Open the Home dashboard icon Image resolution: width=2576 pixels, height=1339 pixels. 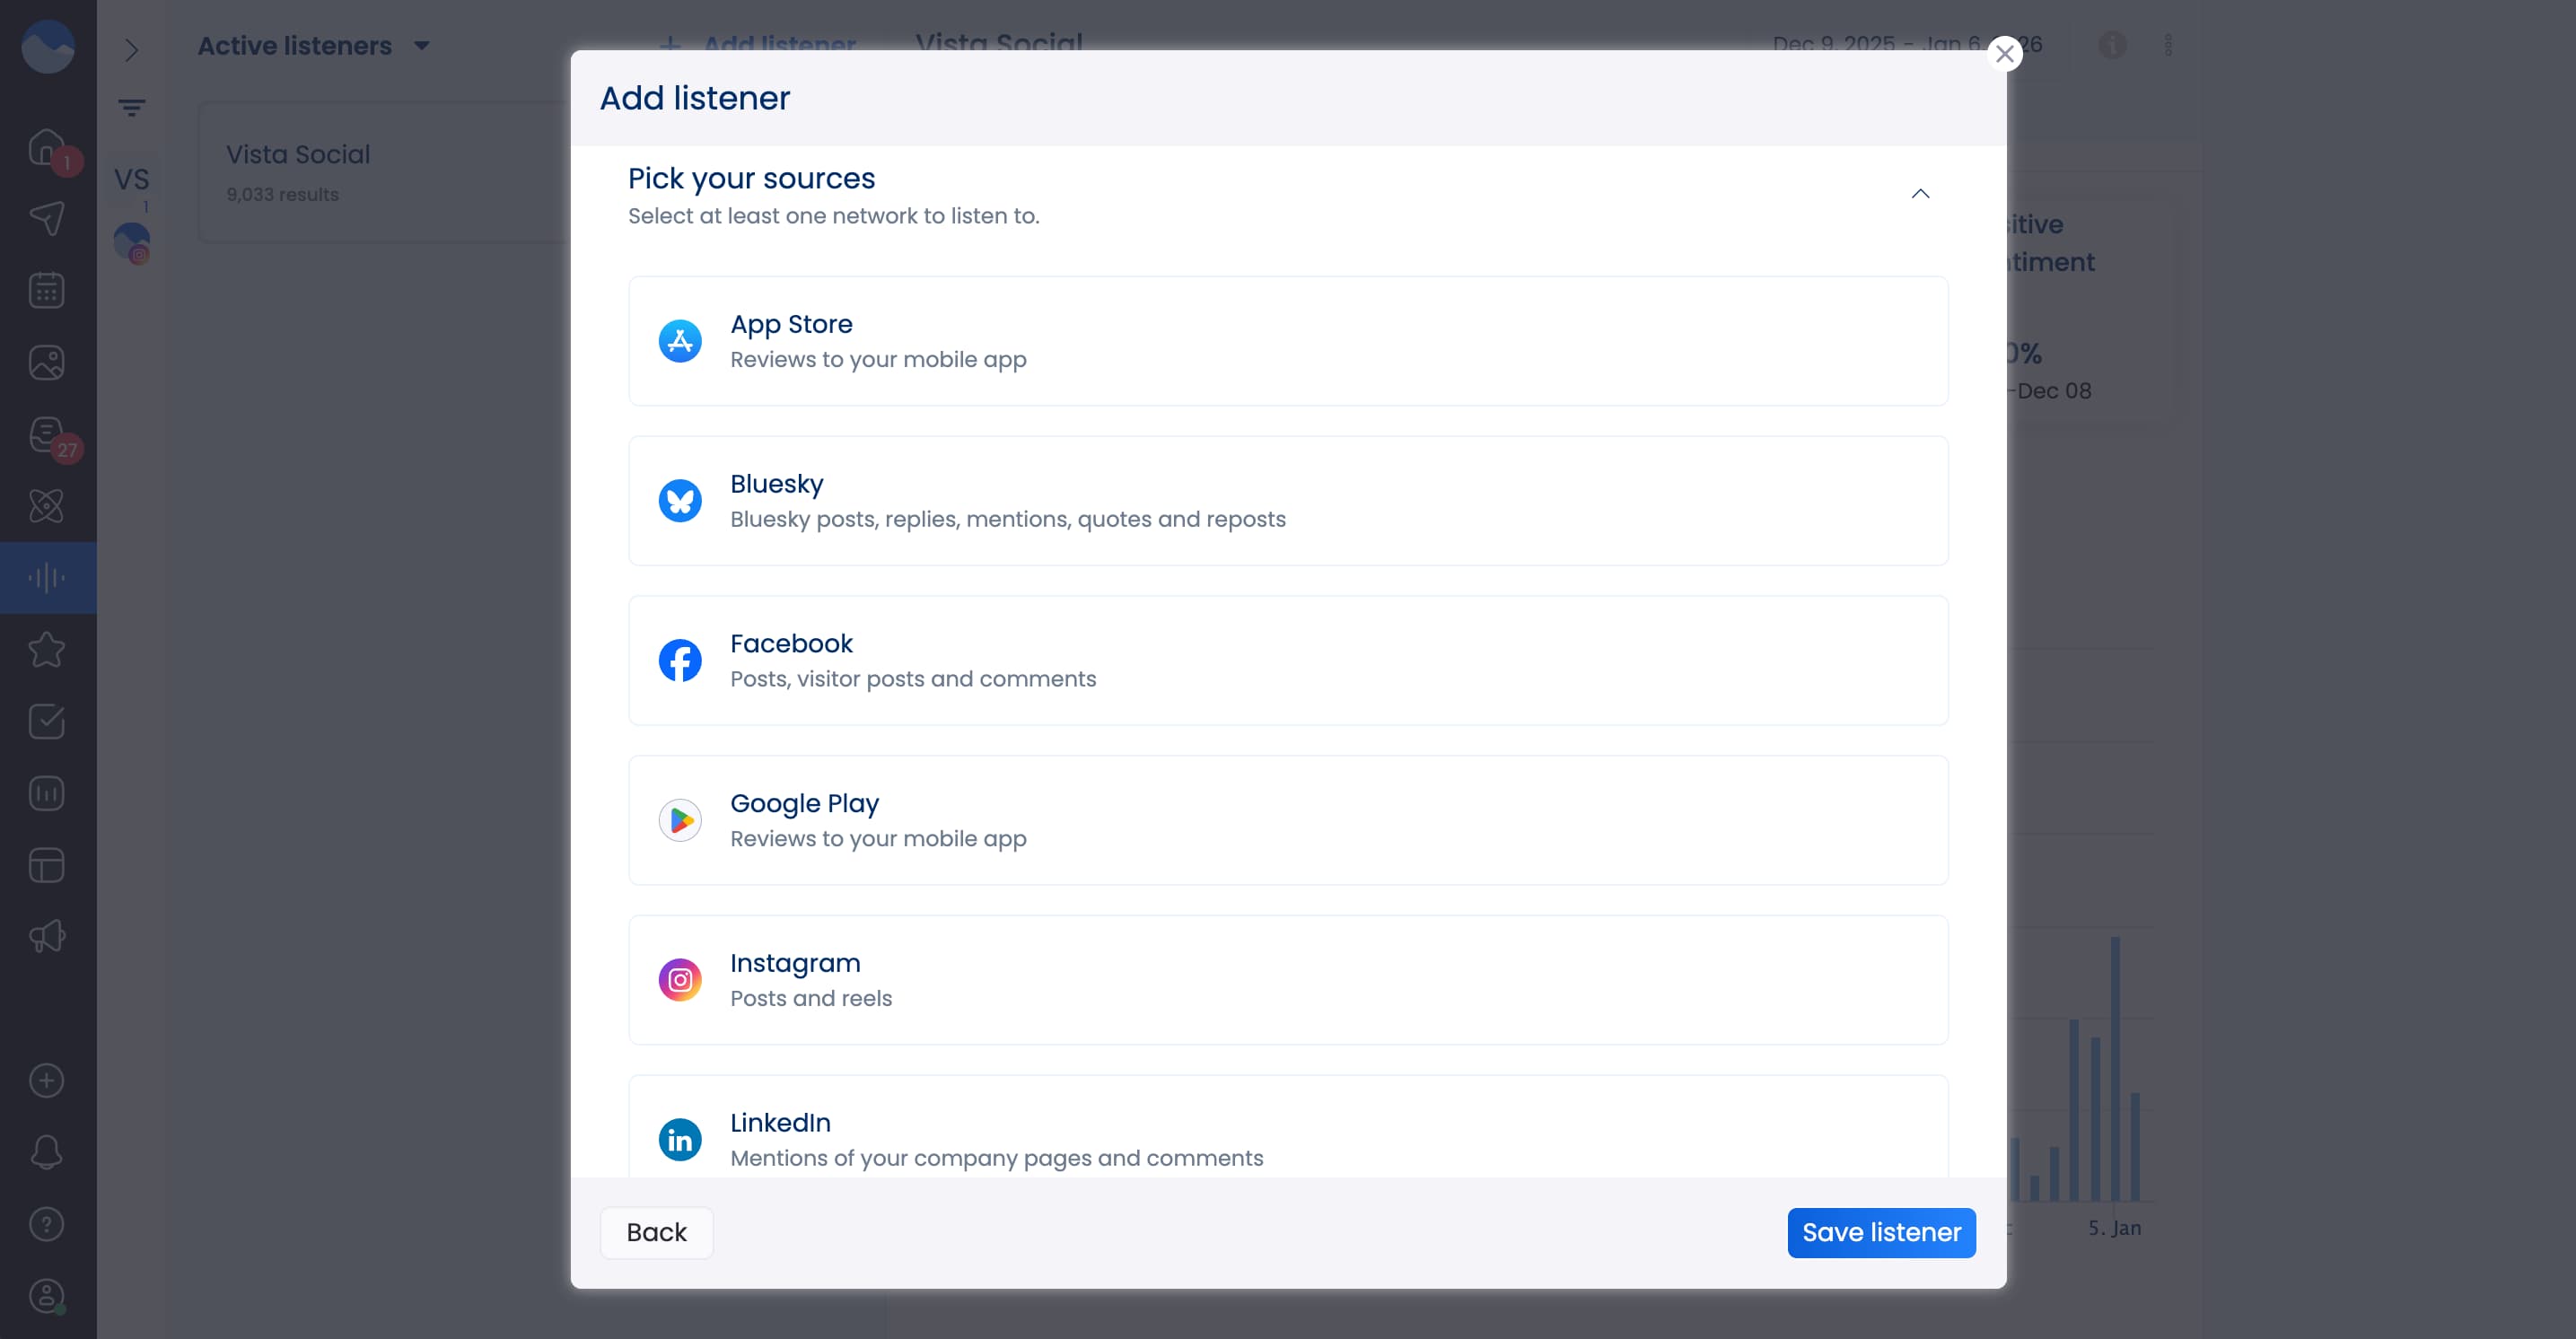click(x=46, y=146)
